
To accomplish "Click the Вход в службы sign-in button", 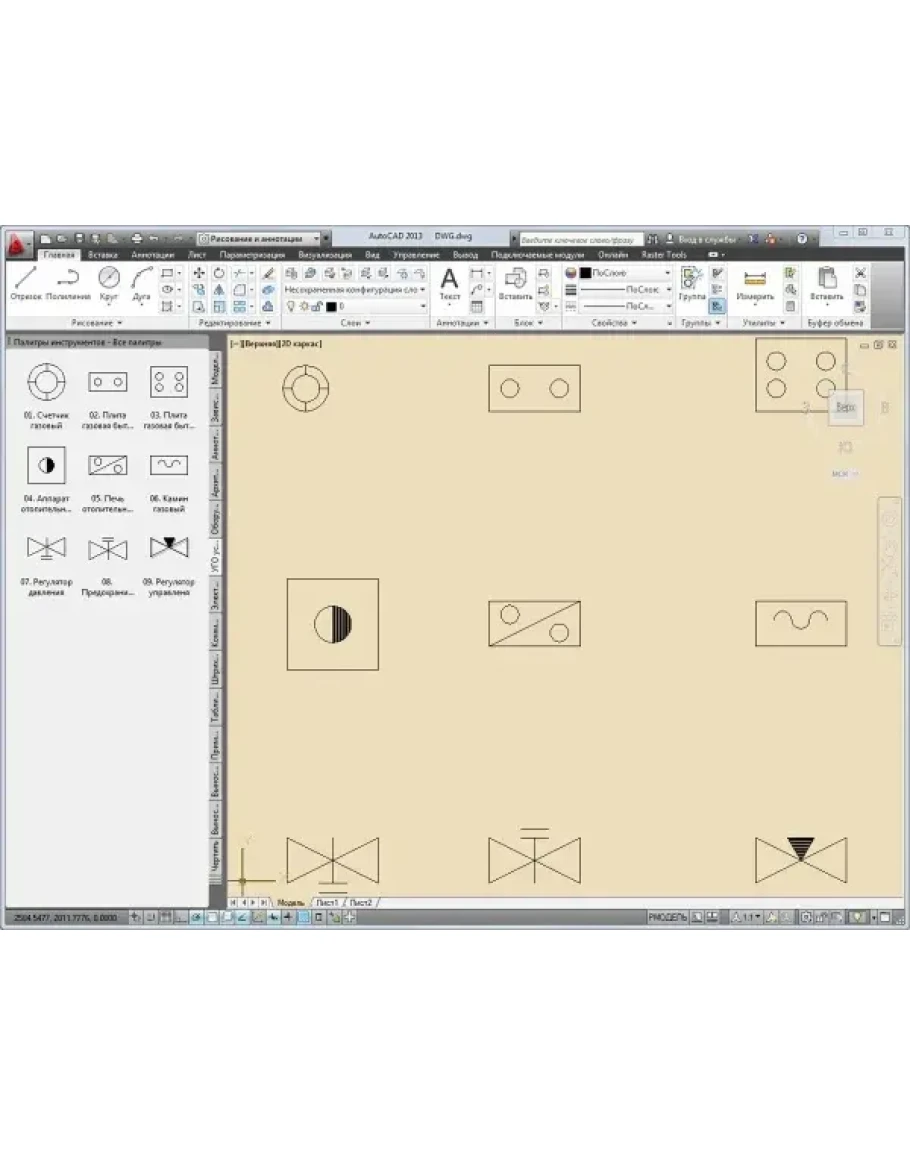I will point(707,240).
